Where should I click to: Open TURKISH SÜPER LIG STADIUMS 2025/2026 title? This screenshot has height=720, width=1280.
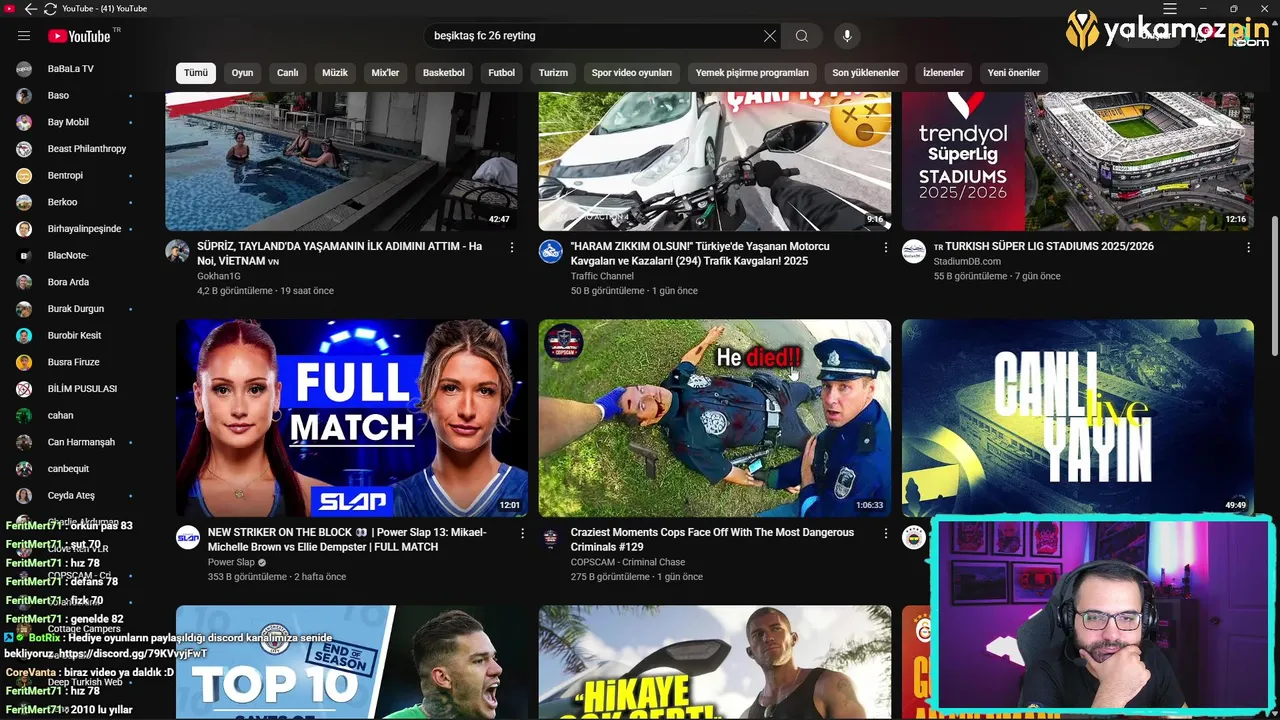(1043, 246)
